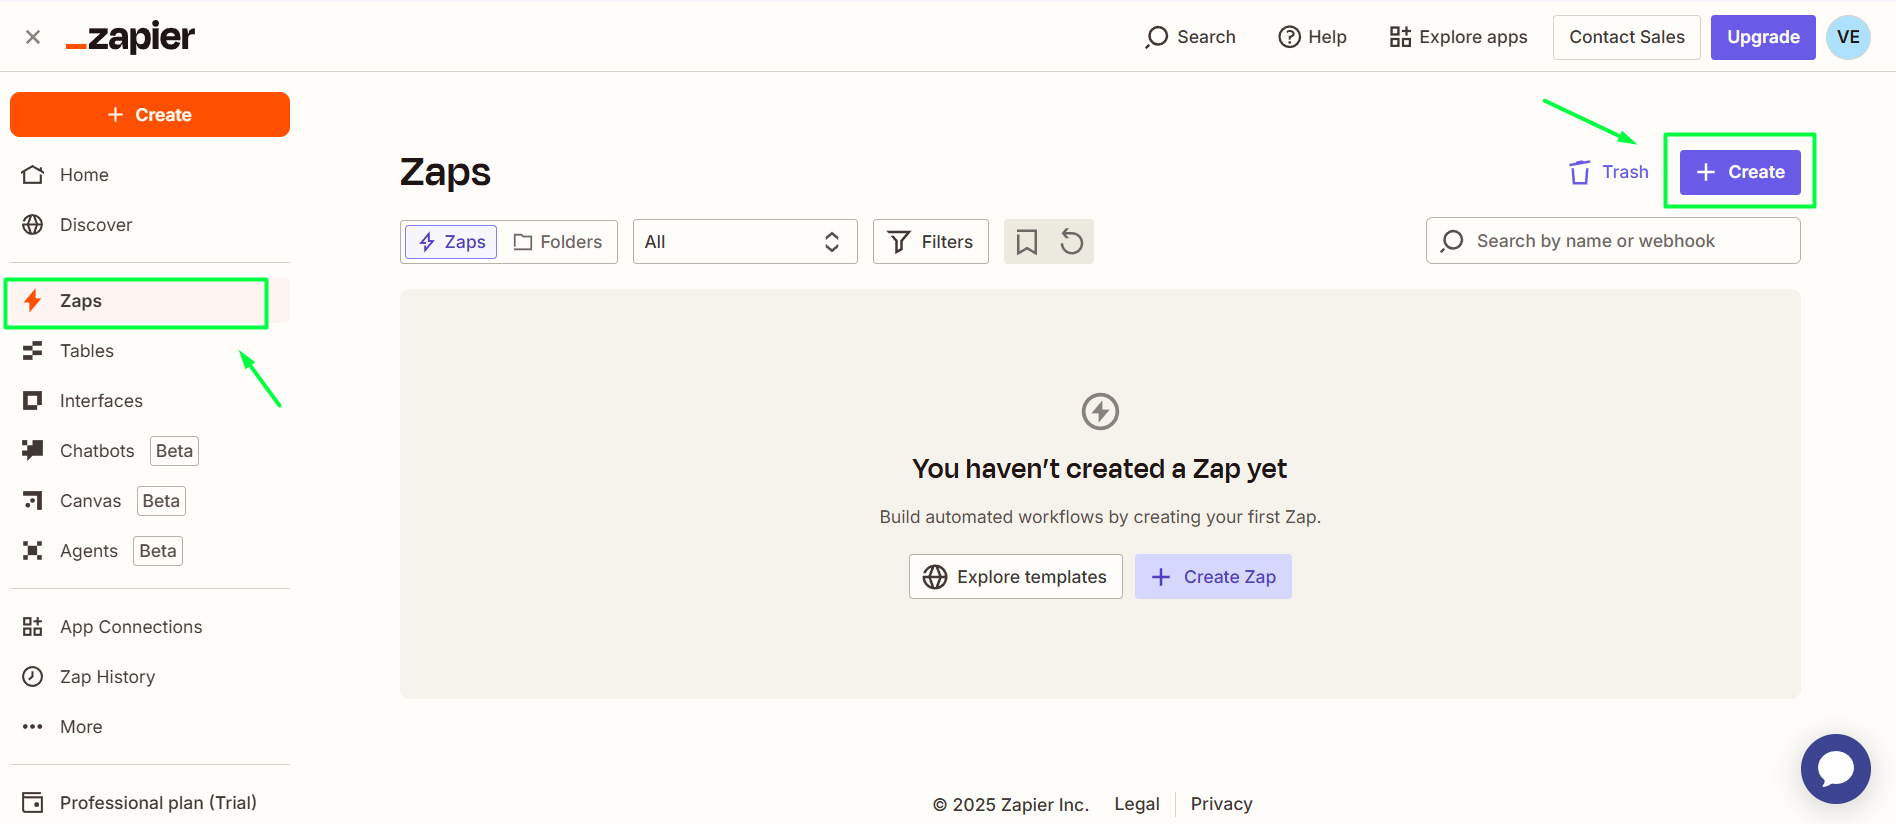Viewport: 1896px width, 824px height.
Task: Click the Filters funnel icon
Action: click(x=899, y=242)
